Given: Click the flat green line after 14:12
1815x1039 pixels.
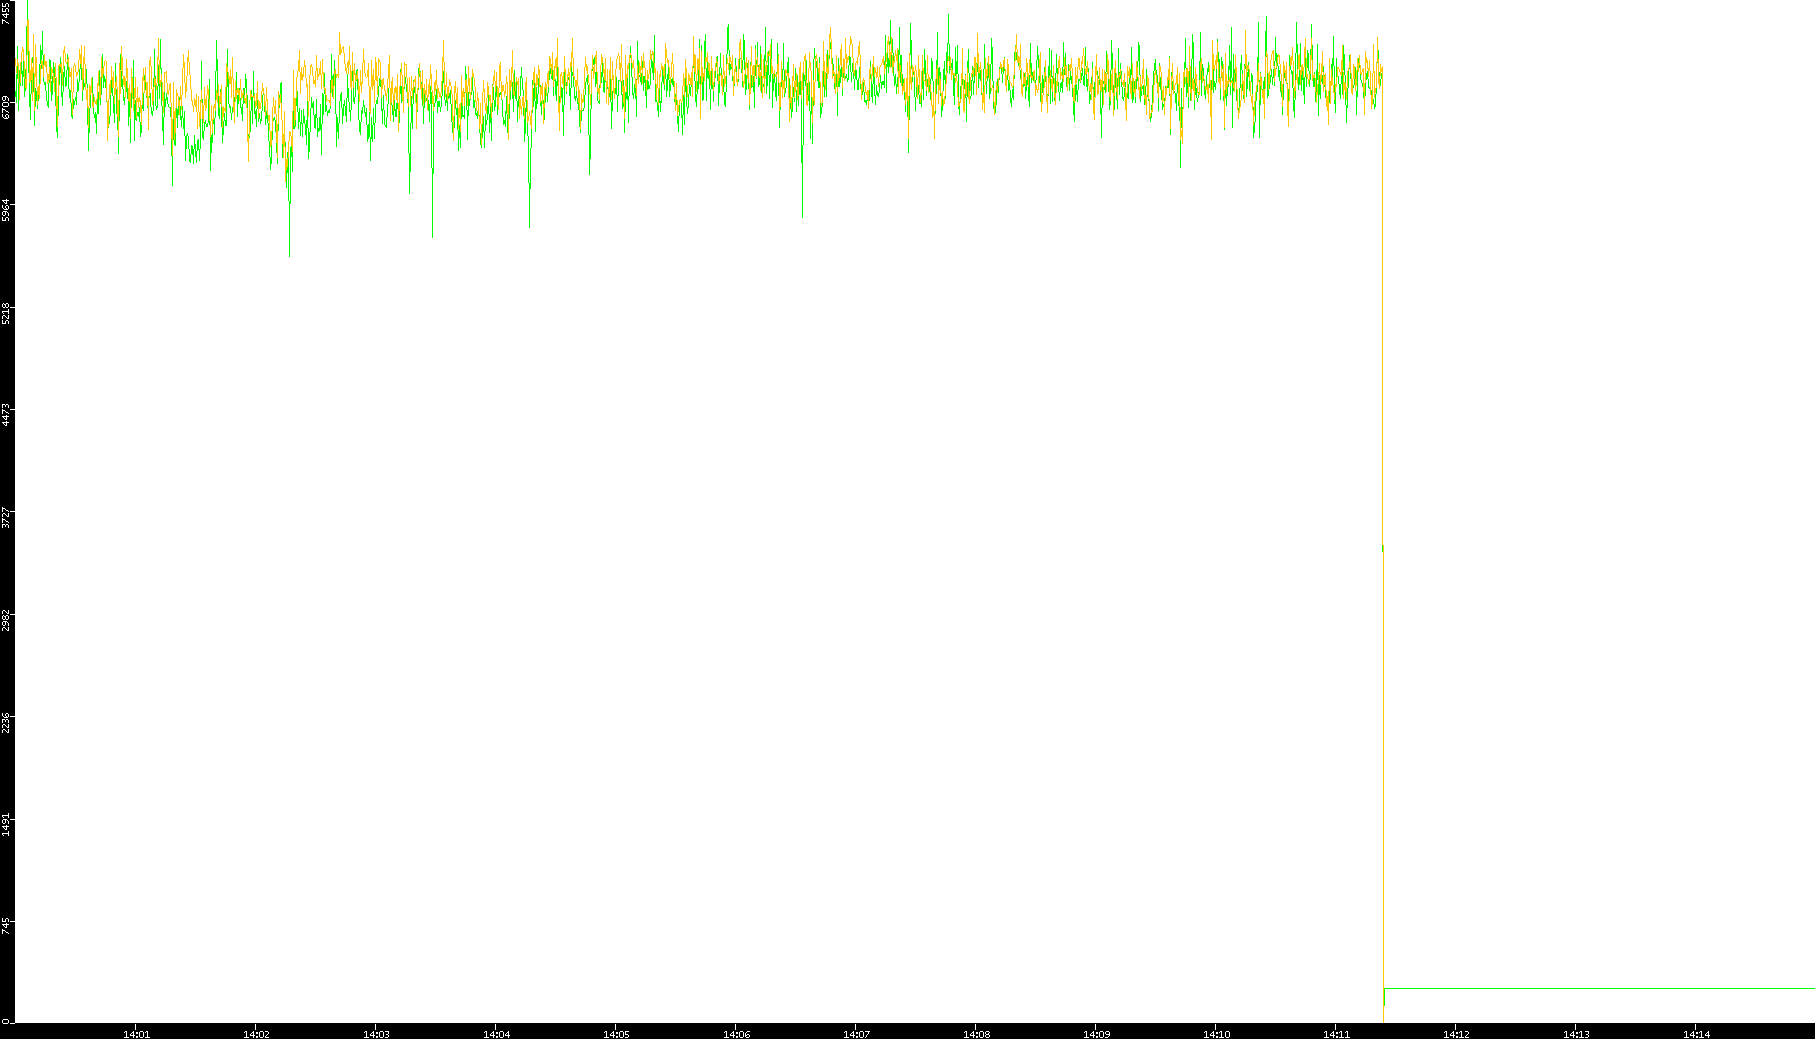Looking at the screenshot, I should click(x=1600, y=988).
